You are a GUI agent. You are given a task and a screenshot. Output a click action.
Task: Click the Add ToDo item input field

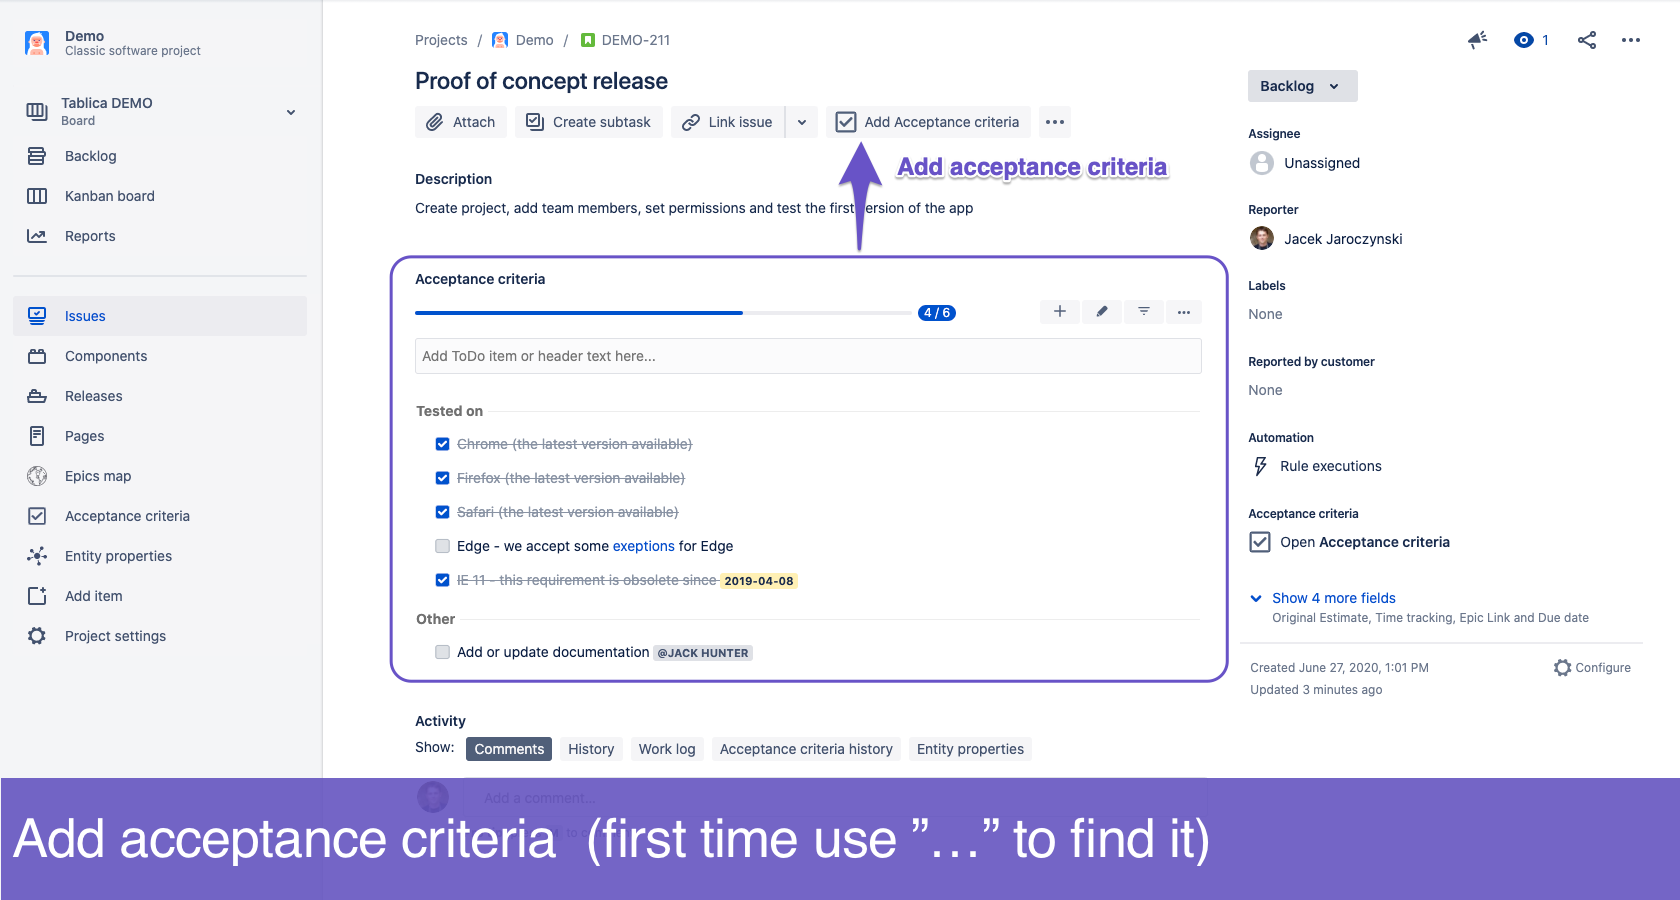808,356
